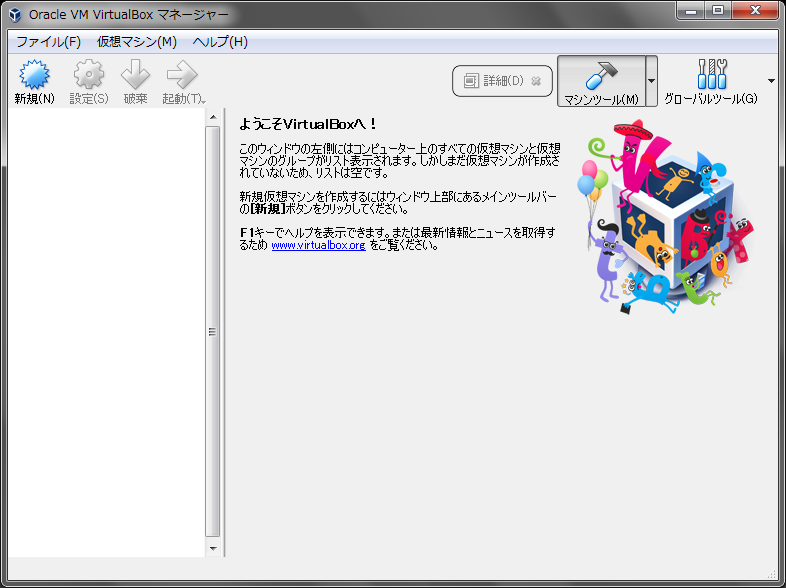Click the 新規(N) new machine icon

coord(34,74)
